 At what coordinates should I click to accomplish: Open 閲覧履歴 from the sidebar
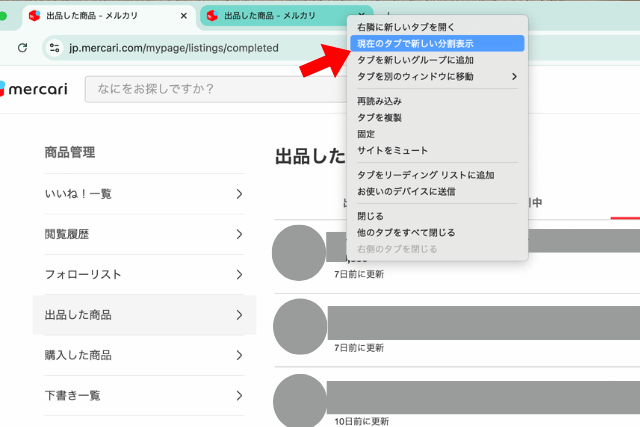[x=144, y=234]
